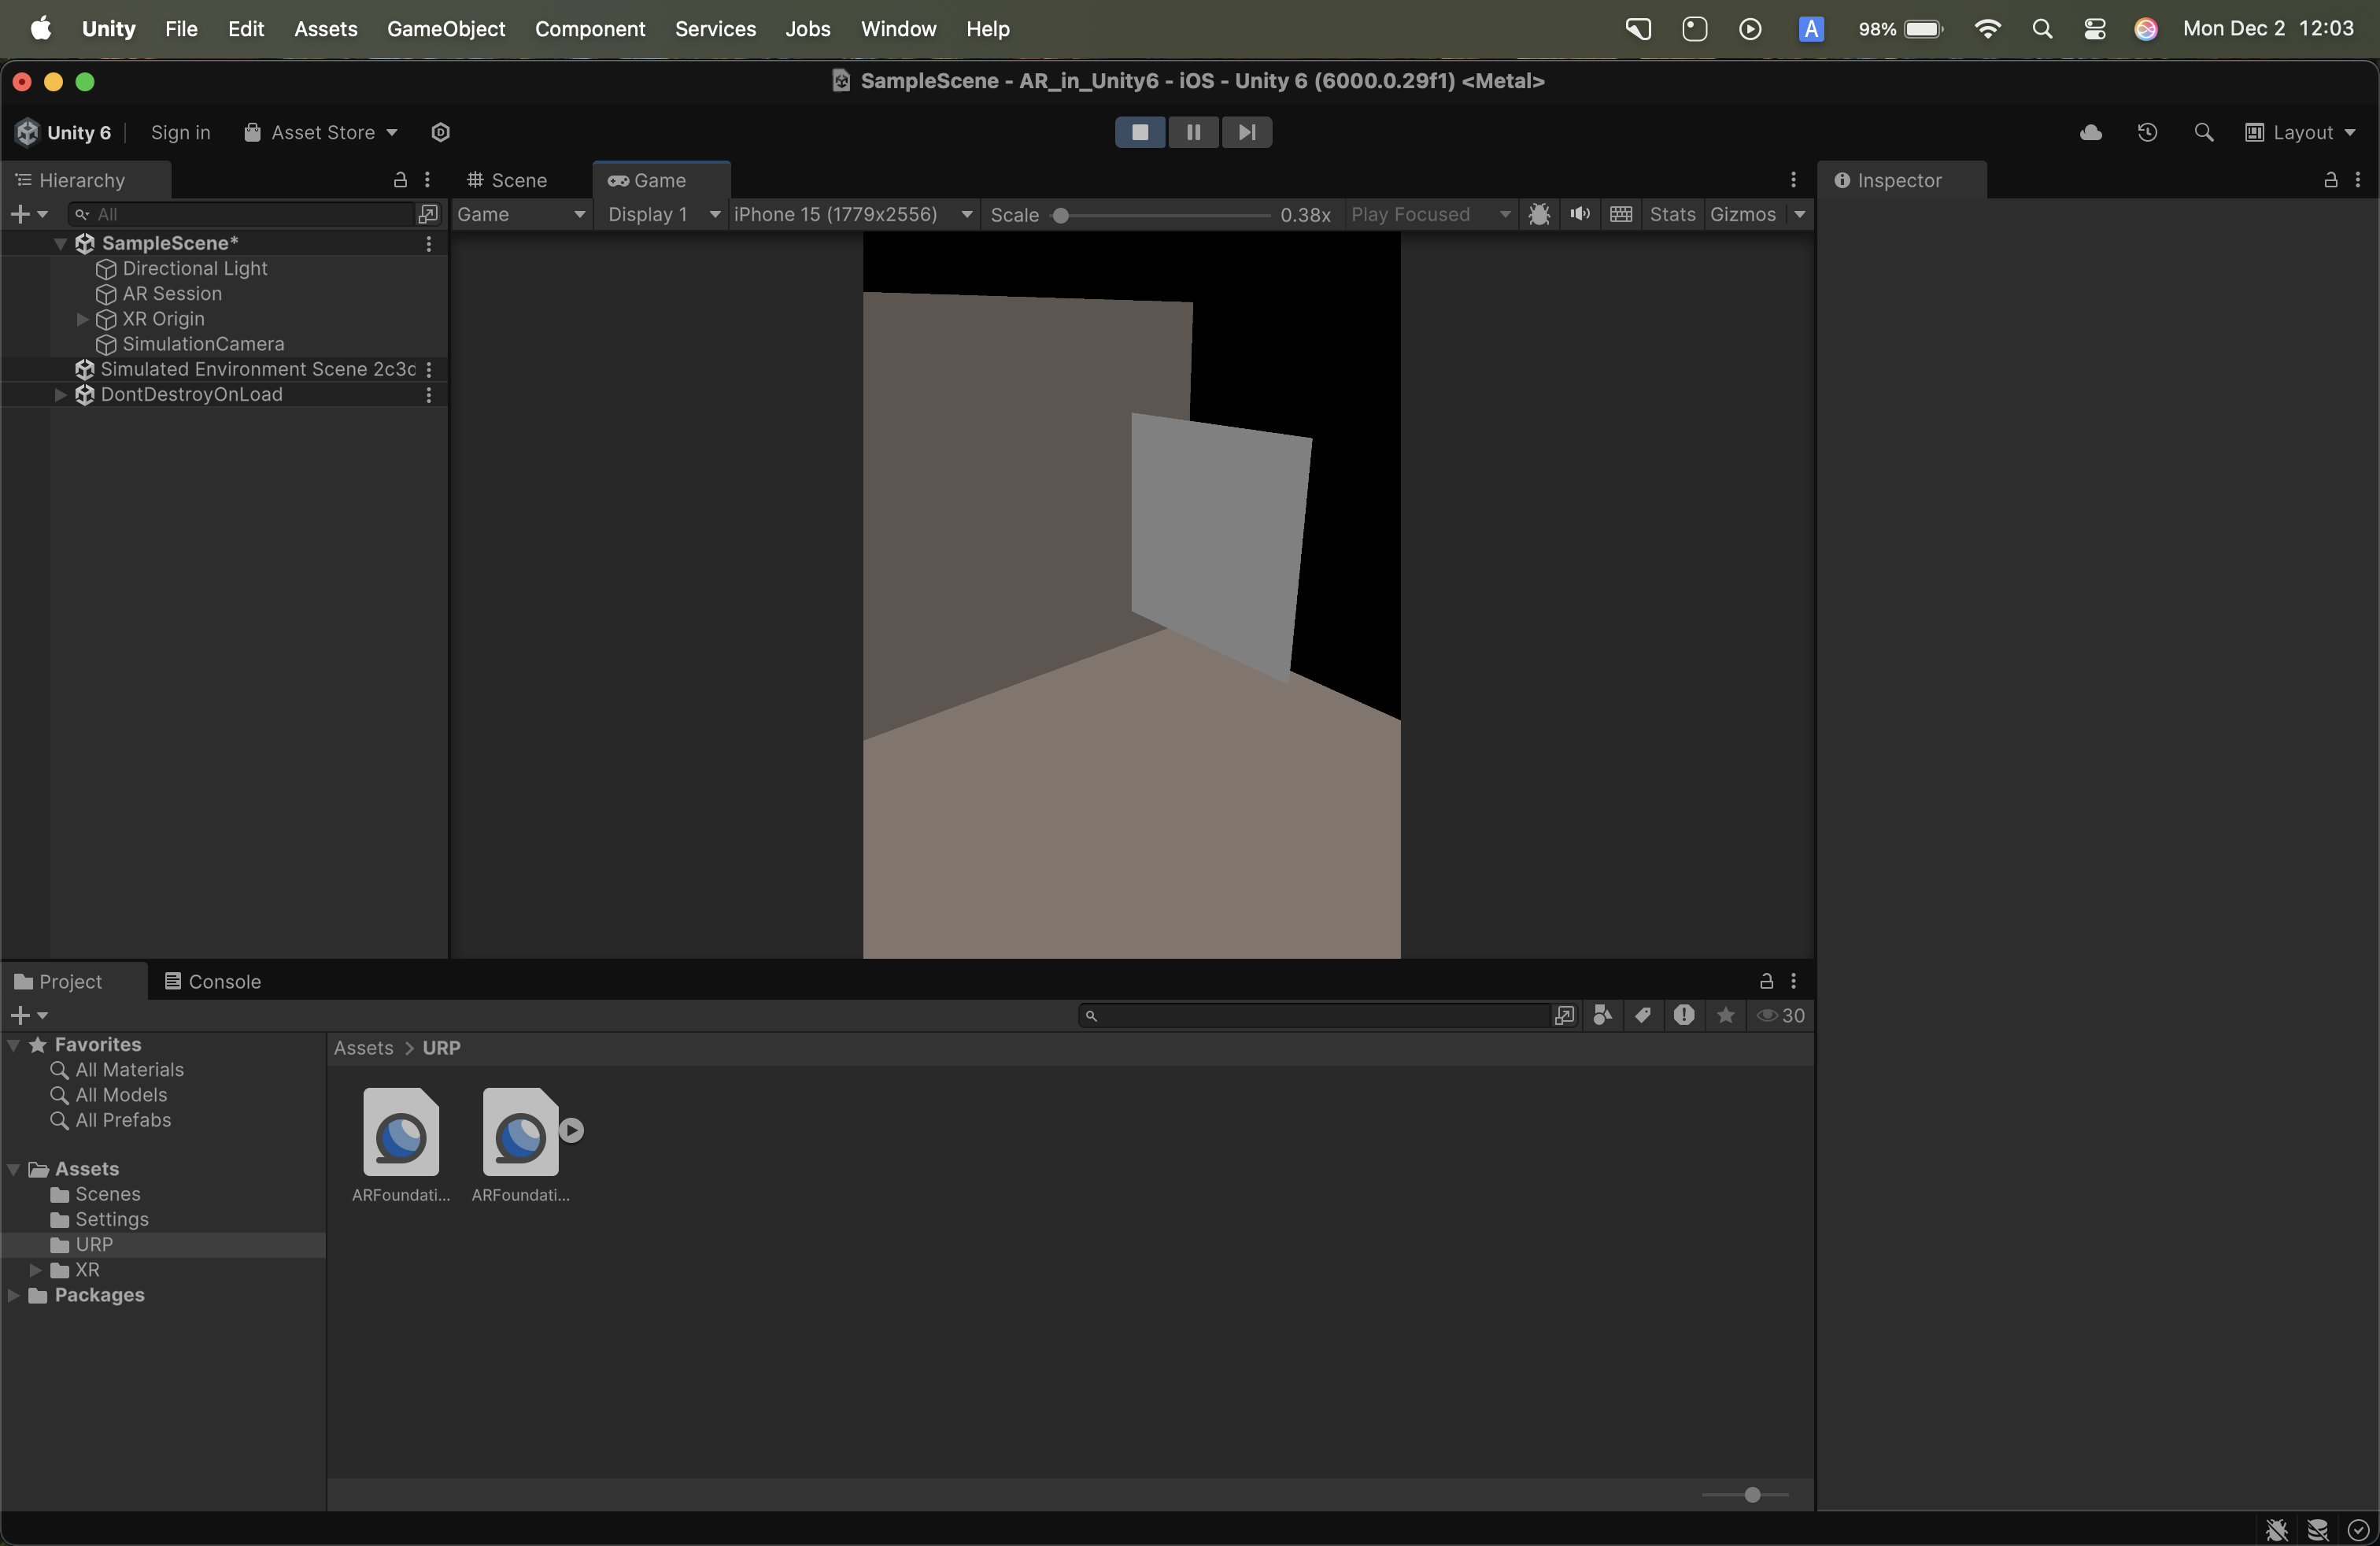Open the Undo History icon

coord(2147,132)
